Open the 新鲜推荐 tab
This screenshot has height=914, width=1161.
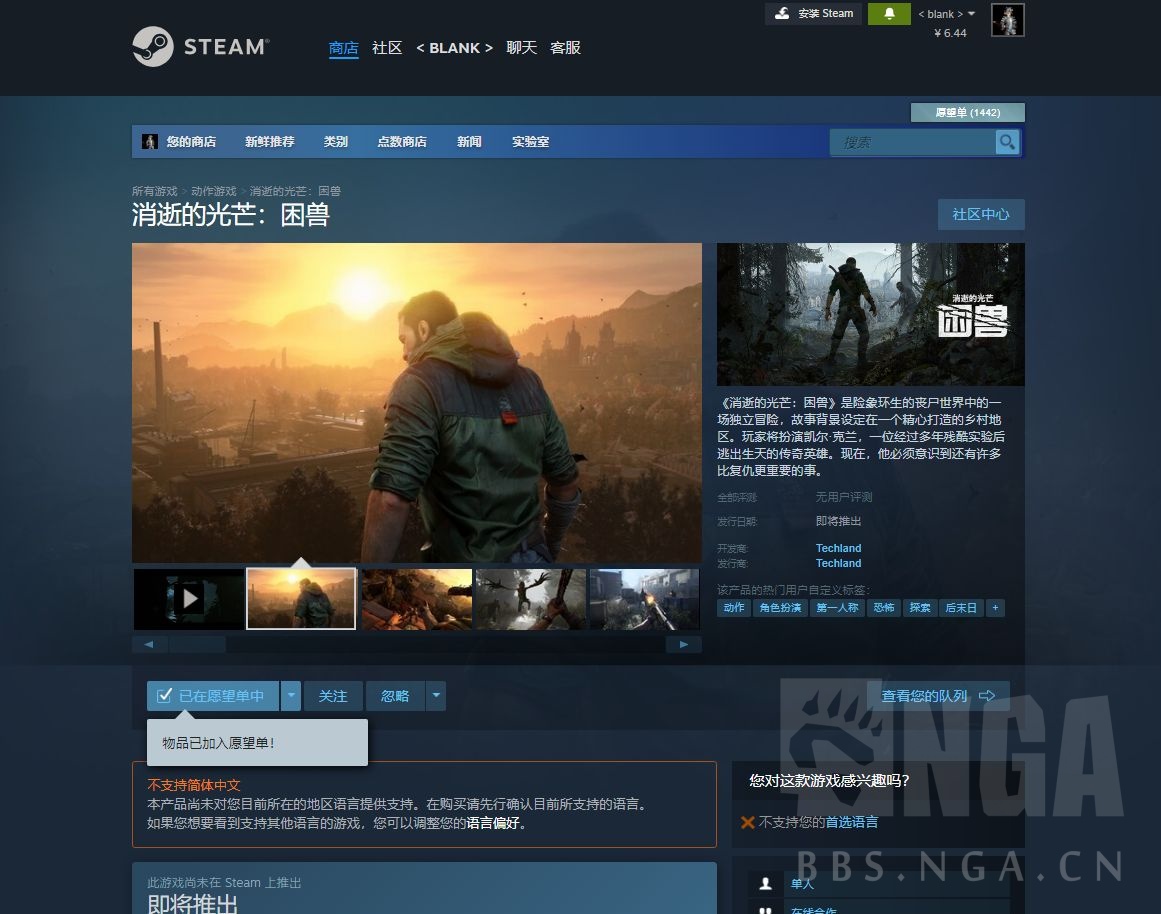pyautogui.click(x=270, y=141)
